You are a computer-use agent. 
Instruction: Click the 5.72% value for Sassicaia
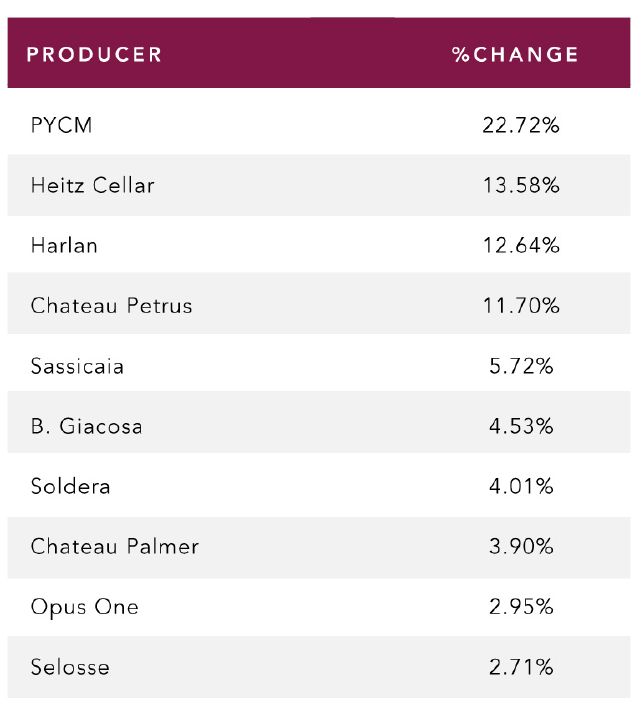click(521, 366)
